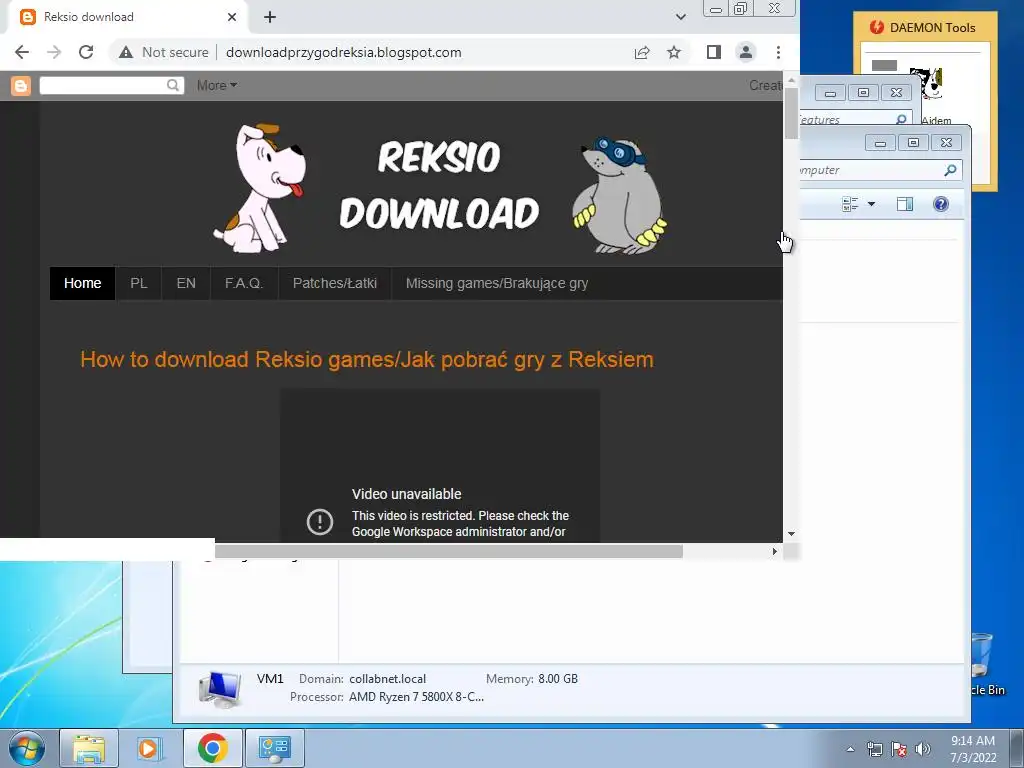Share this page from the address bar

pos(642,52)
